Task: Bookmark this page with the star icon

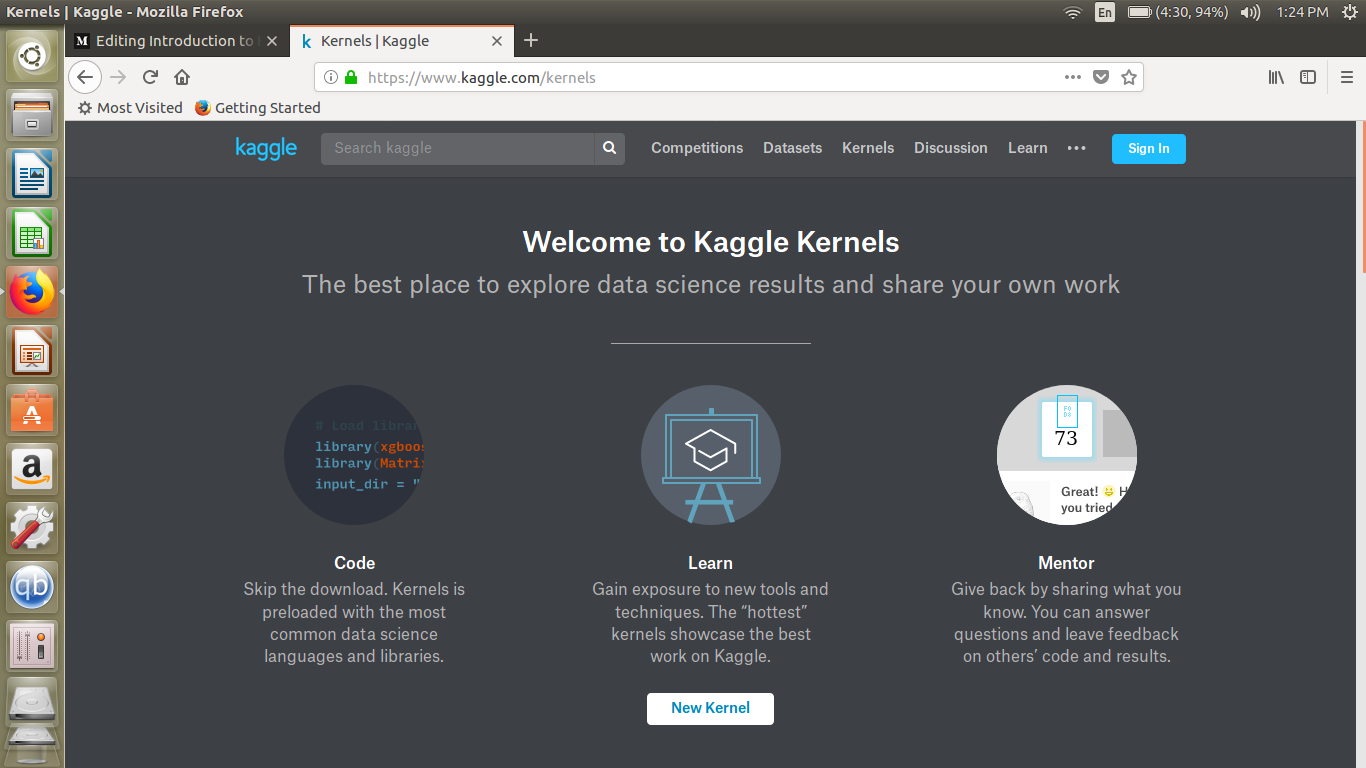Action: tap(1129, 77)
